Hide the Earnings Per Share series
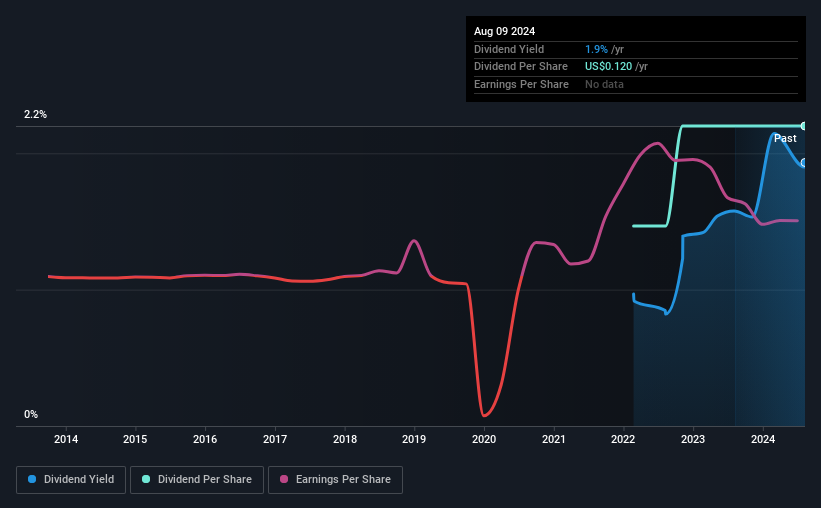This screenshot has height=508, width=821. 335,480
